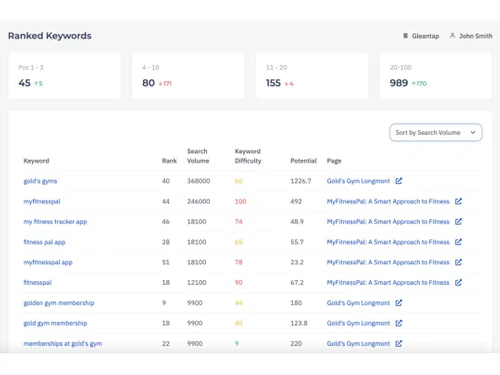The width and height of the screenshot is (500, 375).
Task: Open the fitnesspal keyword link
Action: [x=38, y=283]
